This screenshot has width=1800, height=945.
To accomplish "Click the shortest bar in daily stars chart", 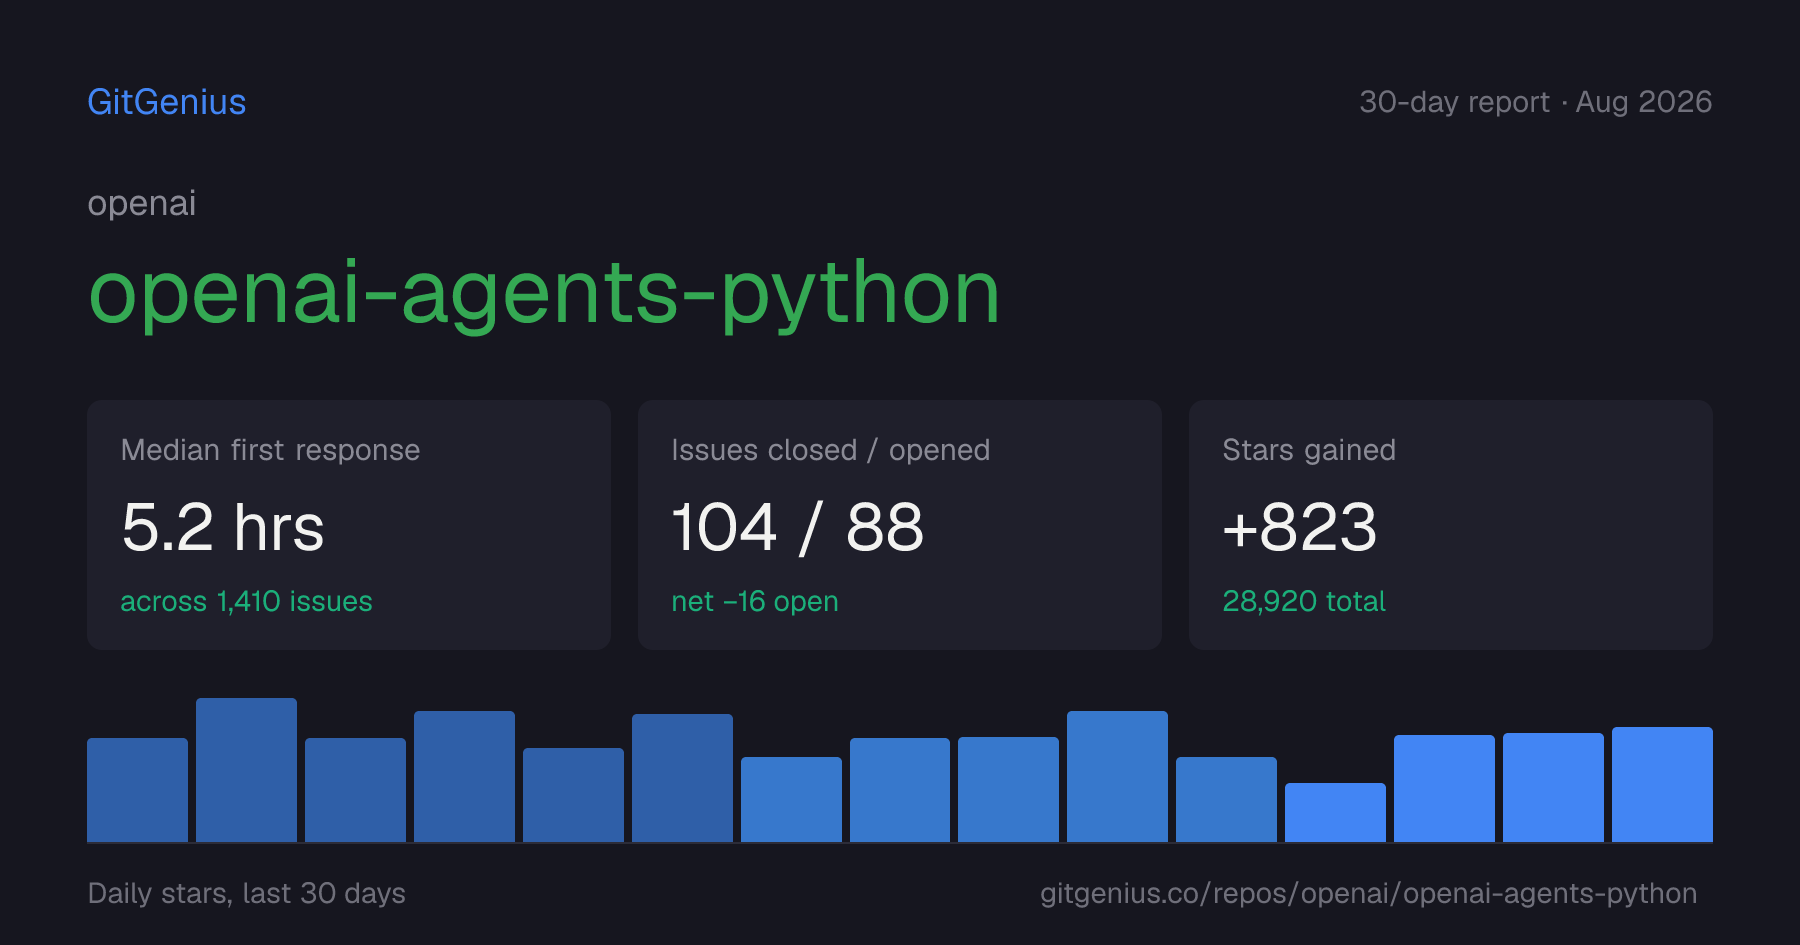I will pyautogui.click(x=1335, y=812).
